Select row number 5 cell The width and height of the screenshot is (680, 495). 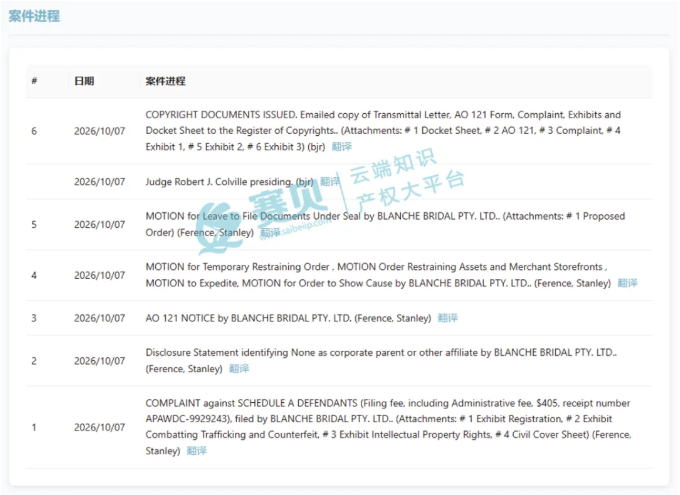tap(34, 225)
